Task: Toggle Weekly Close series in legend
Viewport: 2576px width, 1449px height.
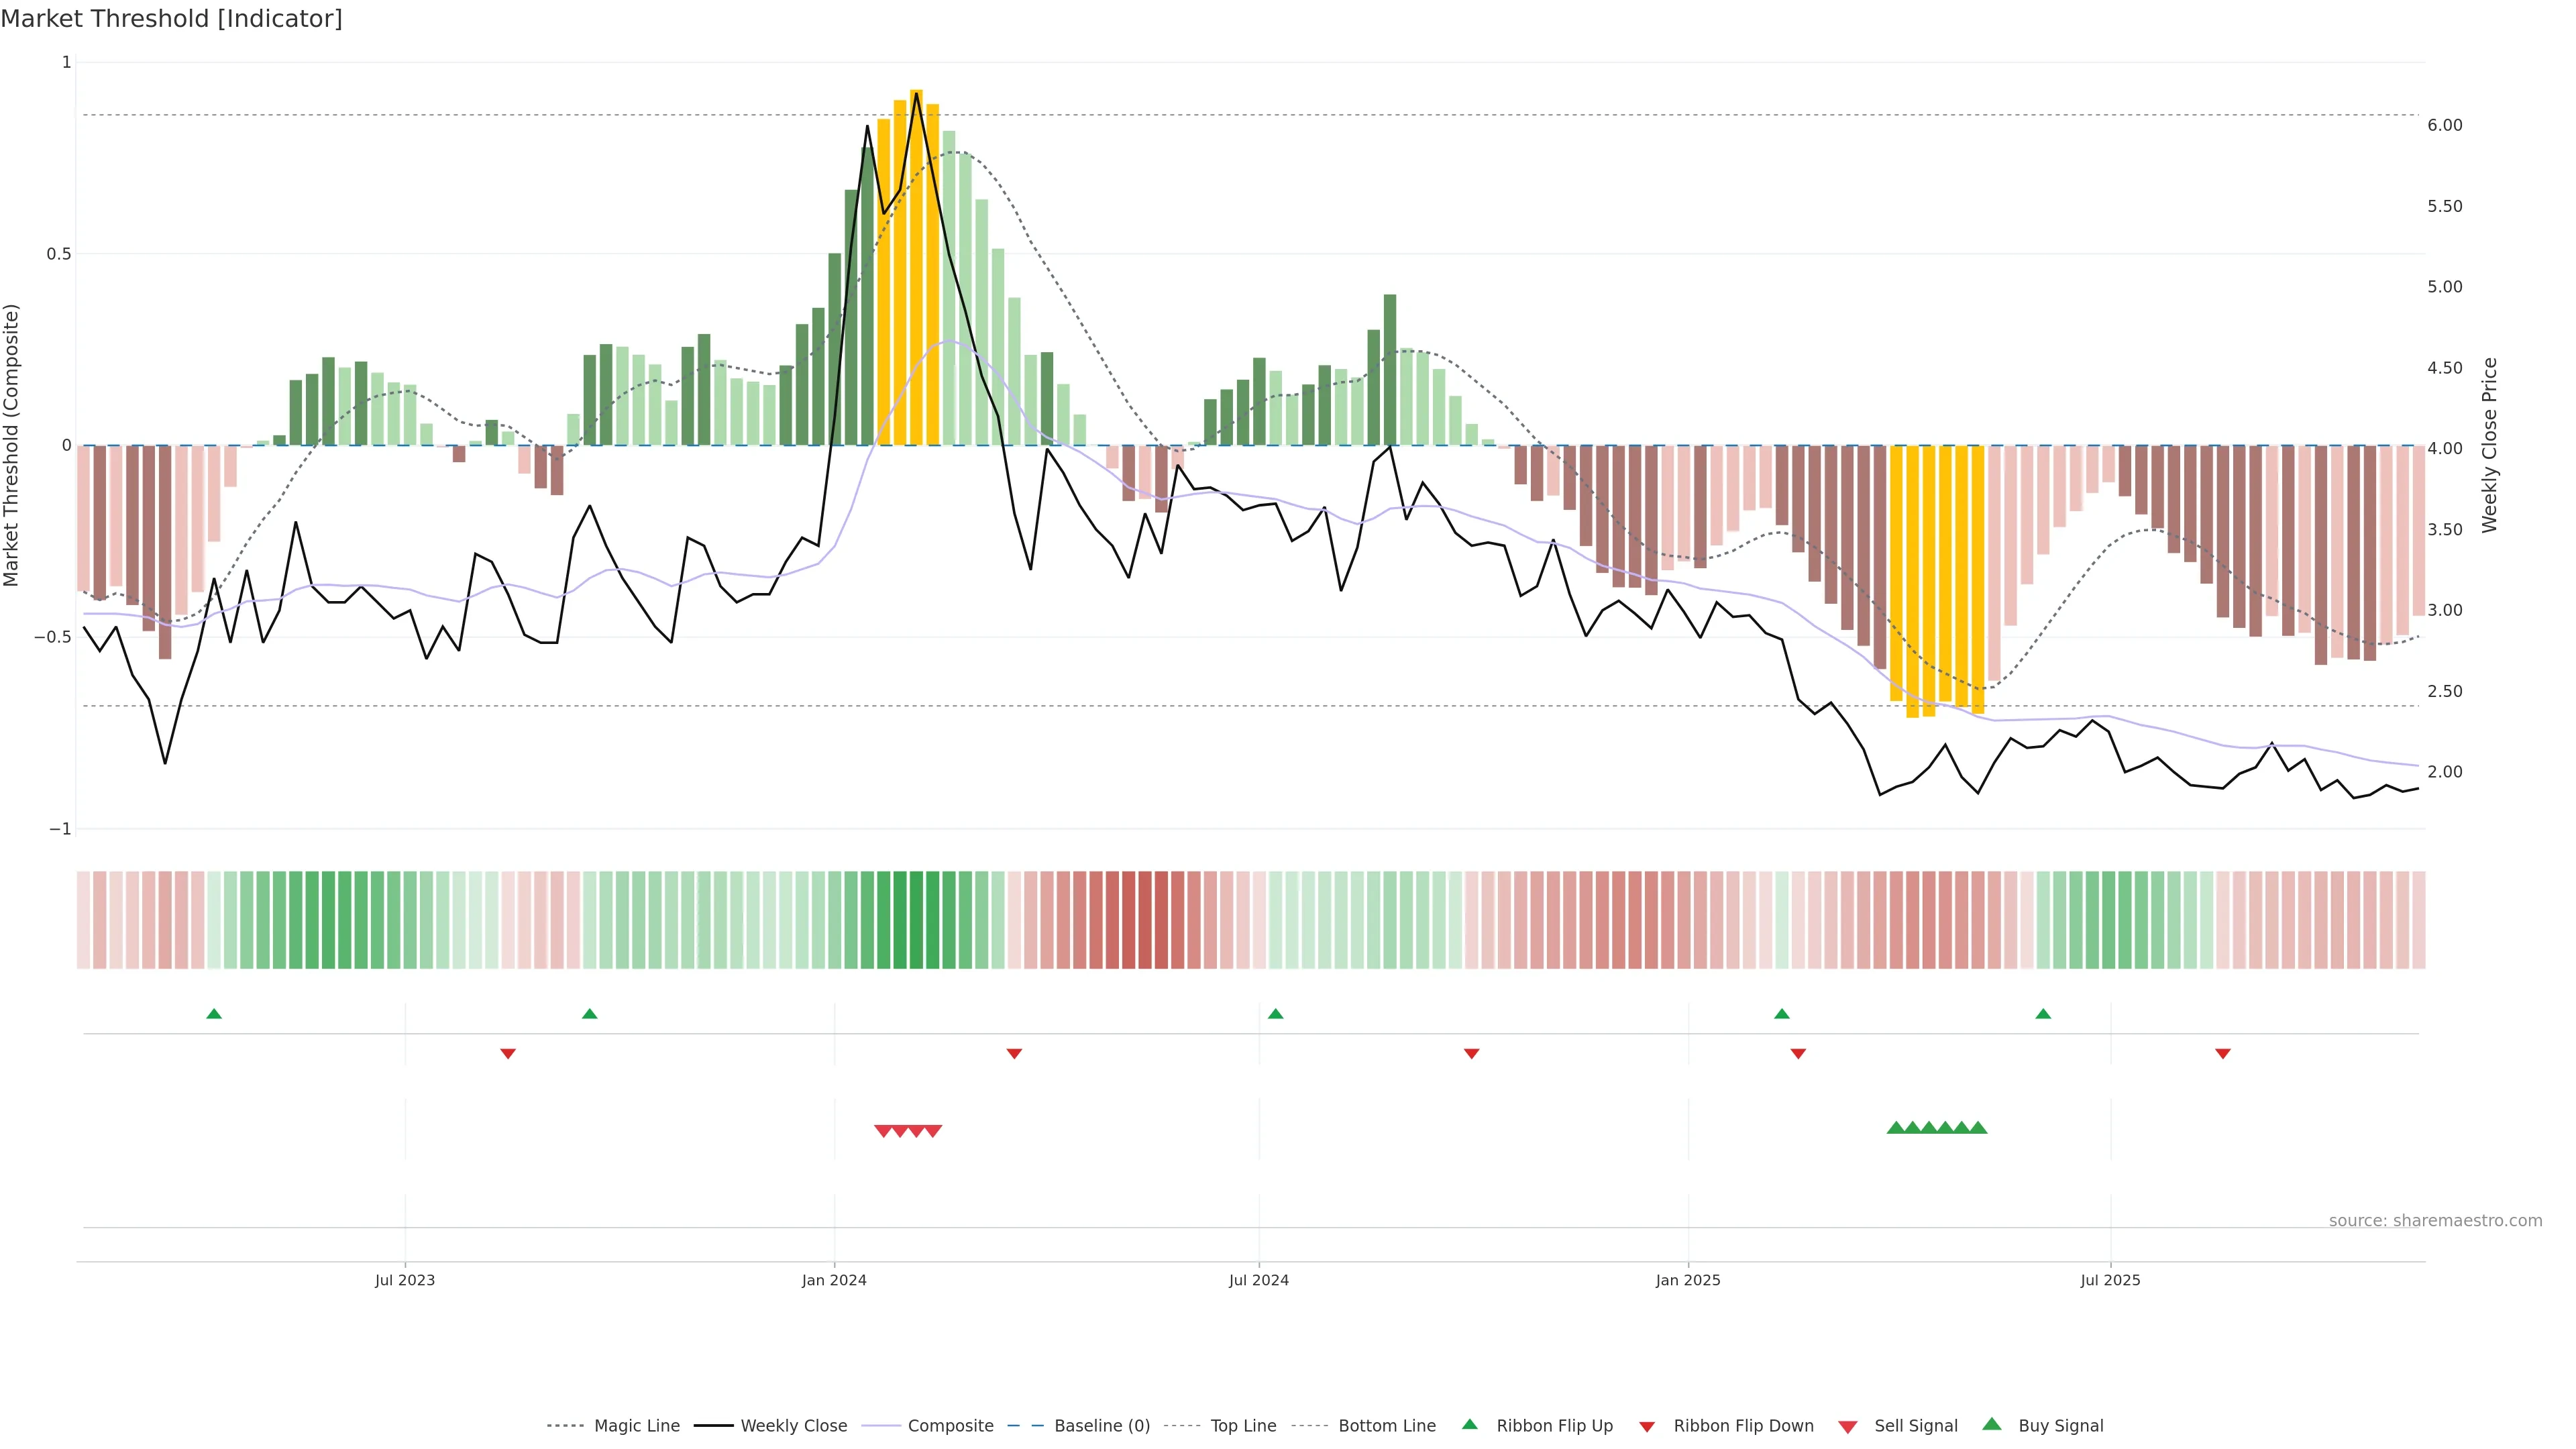Action: click(793, 1426)
